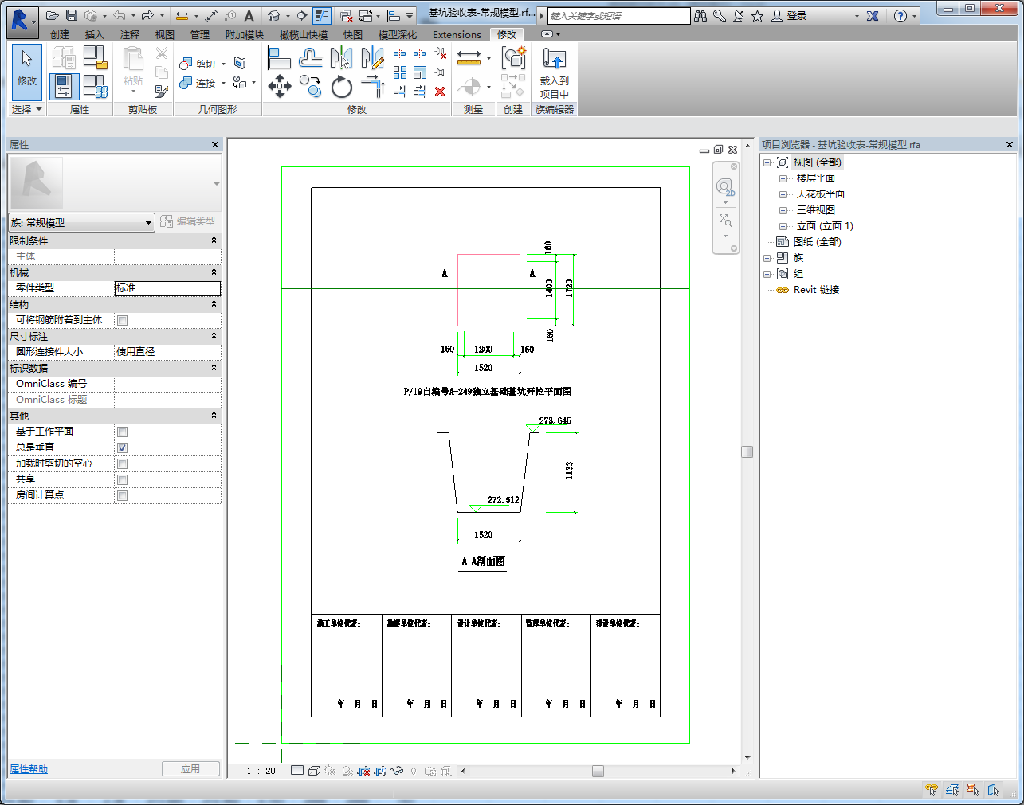The height and width of the screenshot is (805, 1024).
Task: Click the '登录' sign-in button
Action: coord(789,16)
